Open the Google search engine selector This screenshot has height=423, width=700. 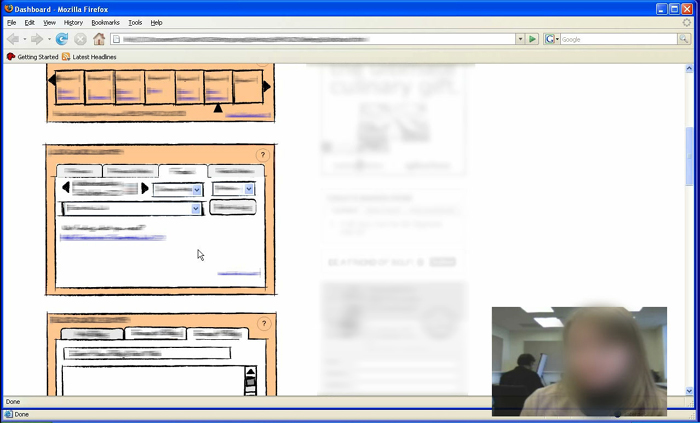(551, 39)
